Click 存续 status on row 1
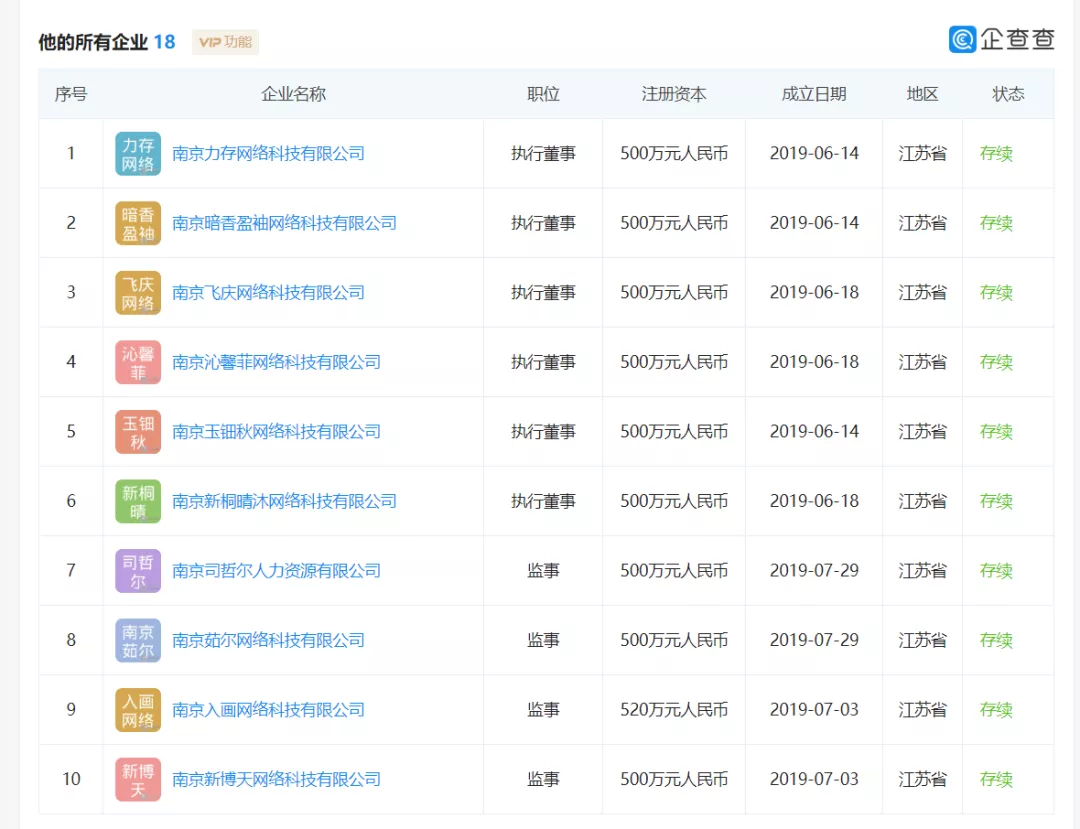The width and height of the screenshot is (1080, 829). point(997,153)
